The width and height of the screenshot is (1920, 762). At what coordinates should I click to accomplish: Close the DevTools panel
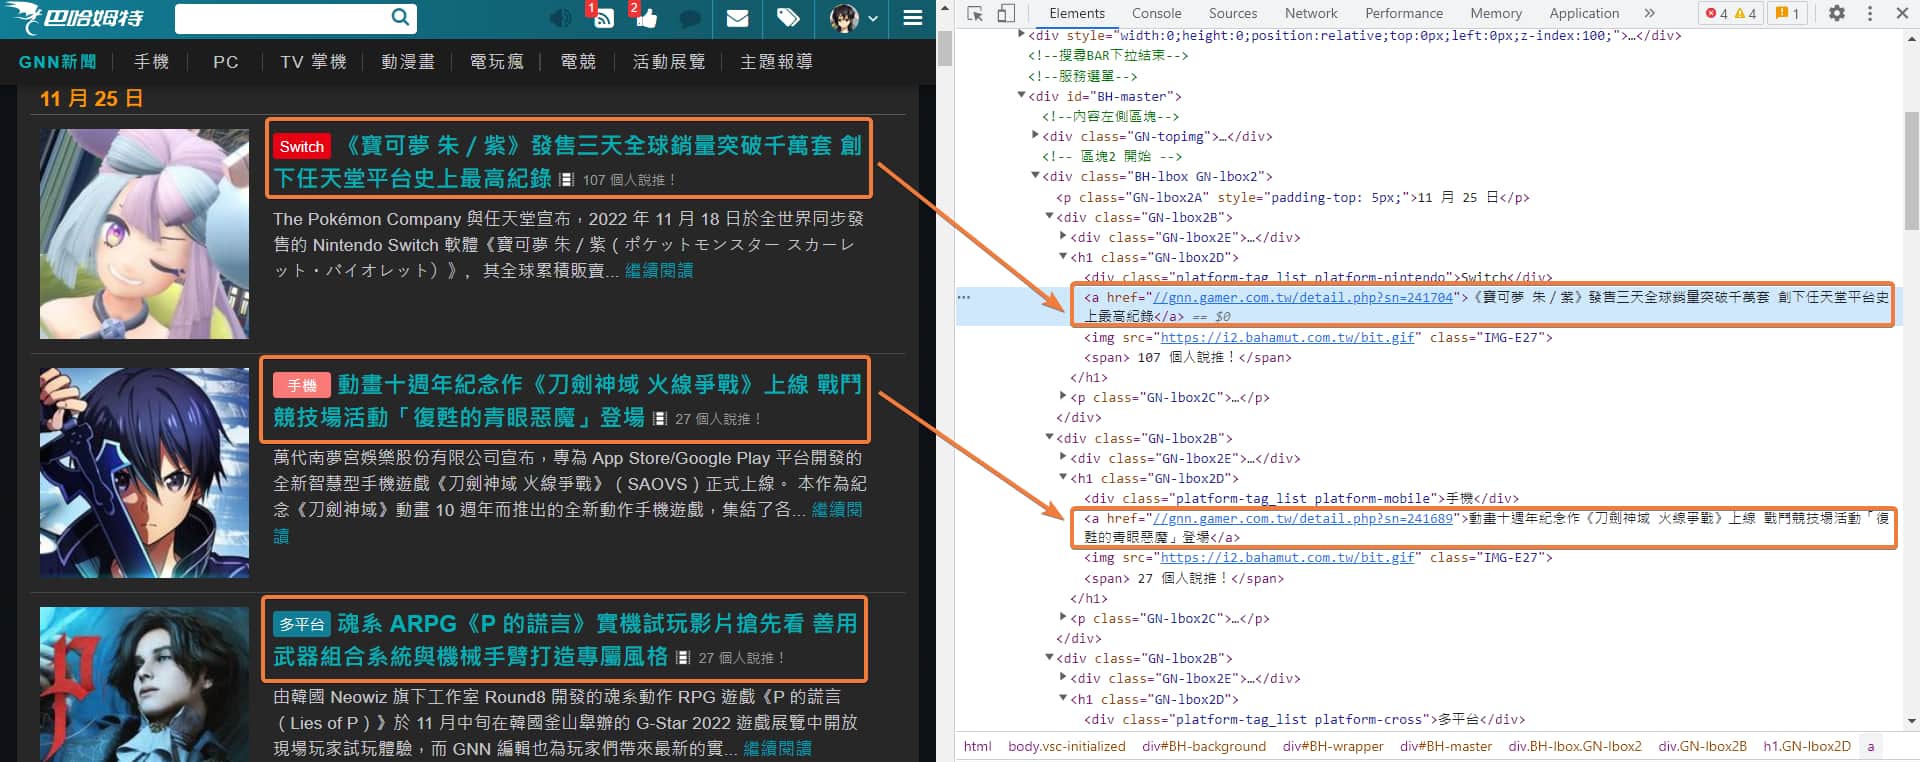(x=1902, y=13)
